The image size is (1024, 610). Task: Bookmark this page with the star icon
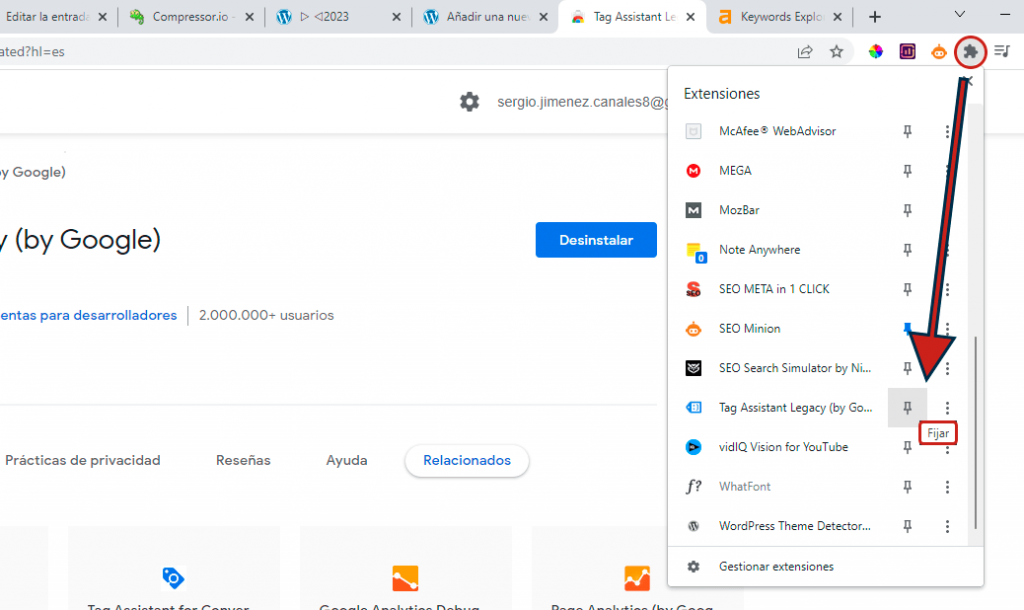tap(837, 52)
